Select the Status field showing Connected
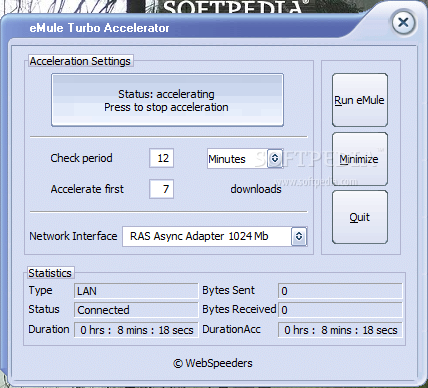The image size is (428, 388). (136, 310)
